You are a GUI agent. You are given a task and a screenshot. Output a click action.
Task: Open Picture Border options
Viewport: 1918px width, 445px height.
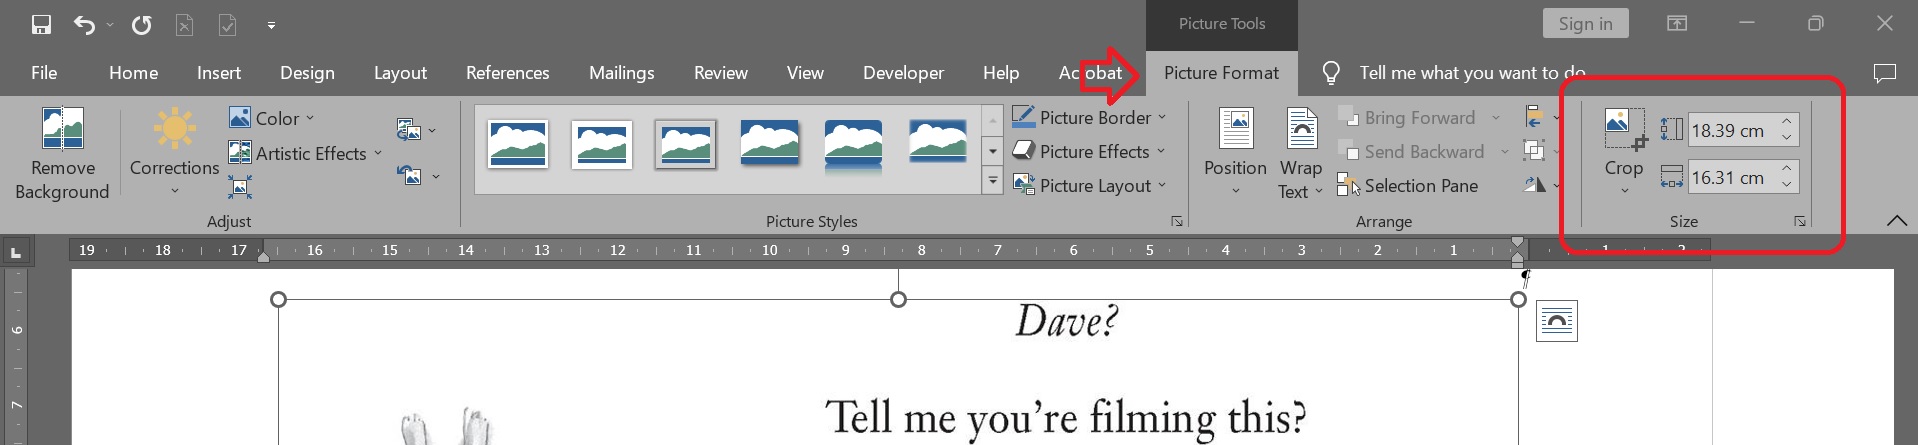pos(1090,117)
